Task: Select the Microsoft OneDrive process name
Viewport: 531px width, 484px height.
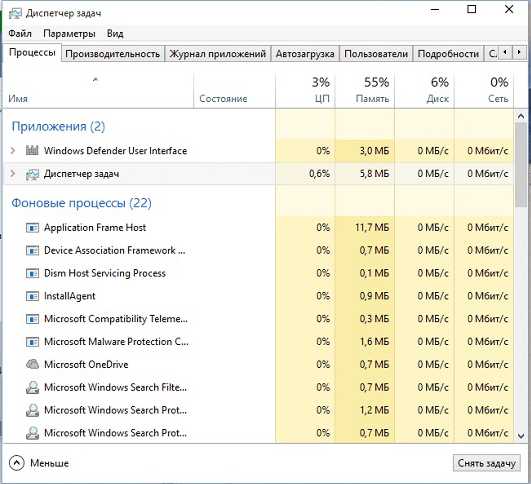Action: pos(86,364)
